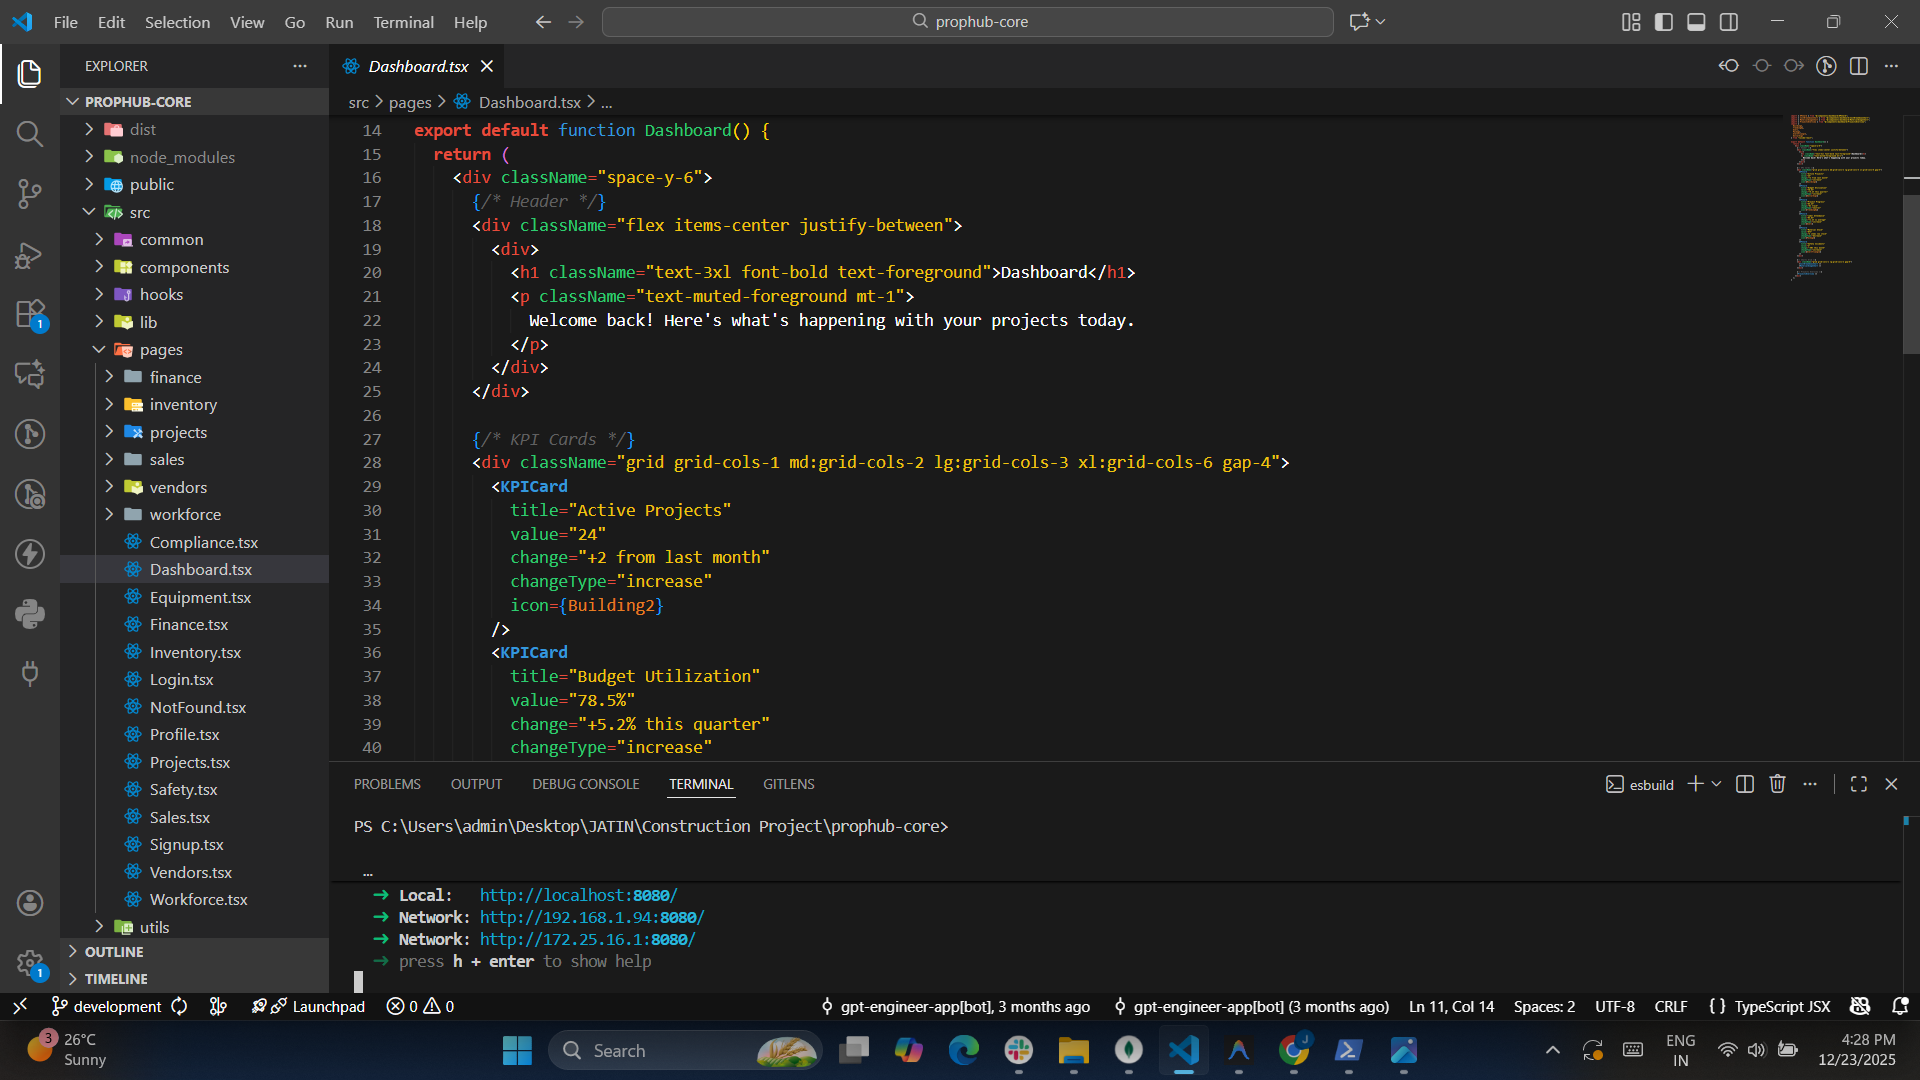This screenshot has width=1920, height=1080.
Task: Kill terminal with the trash icon
Action: point(1777,785)
